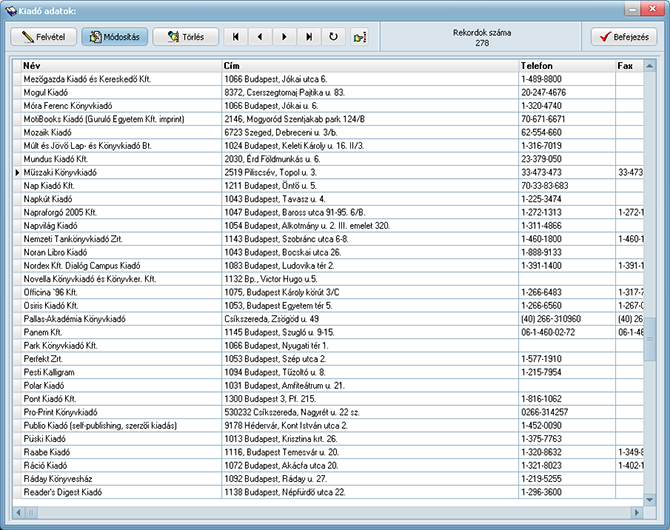670x530 pixels.
Task: Select the Mozaik Kiadó row
Action: click(328, 132)
